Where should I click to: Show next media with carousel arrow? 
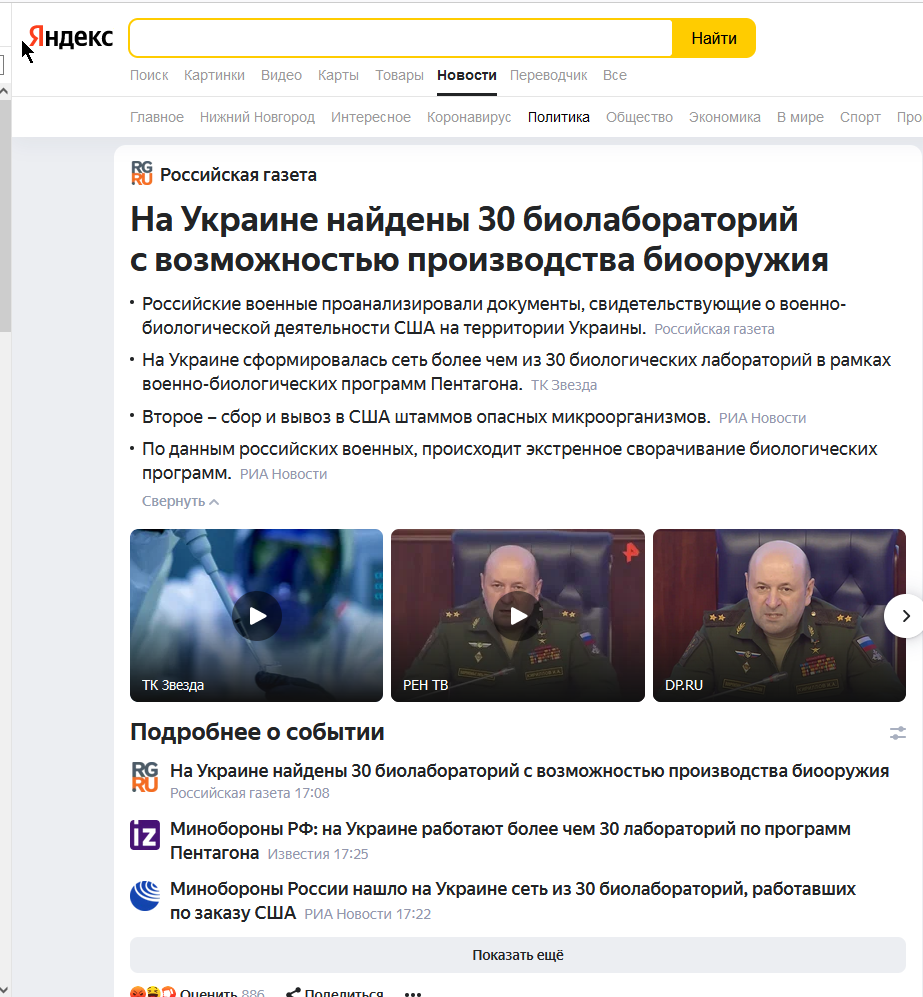coord(905,615)
